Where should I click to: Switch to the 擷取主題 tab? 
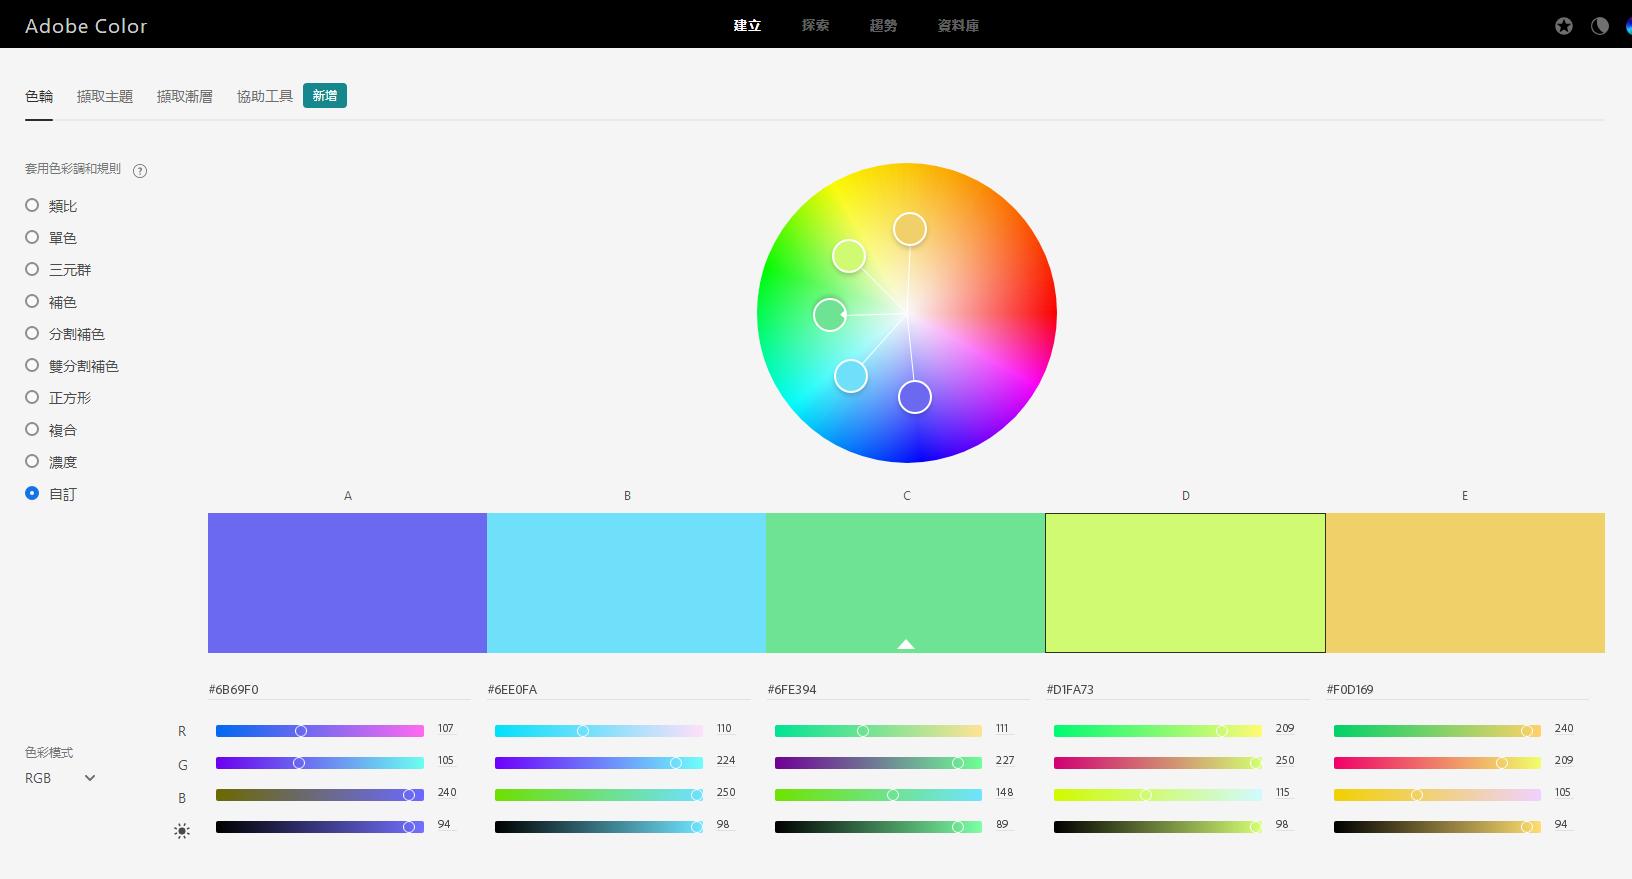(105, 96)
